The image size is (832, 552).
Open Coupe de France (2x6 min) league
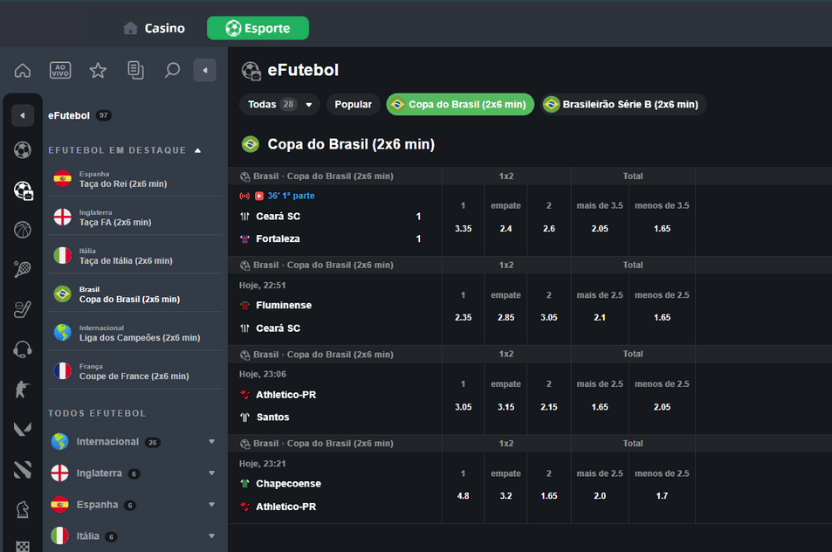coord(135,371)
